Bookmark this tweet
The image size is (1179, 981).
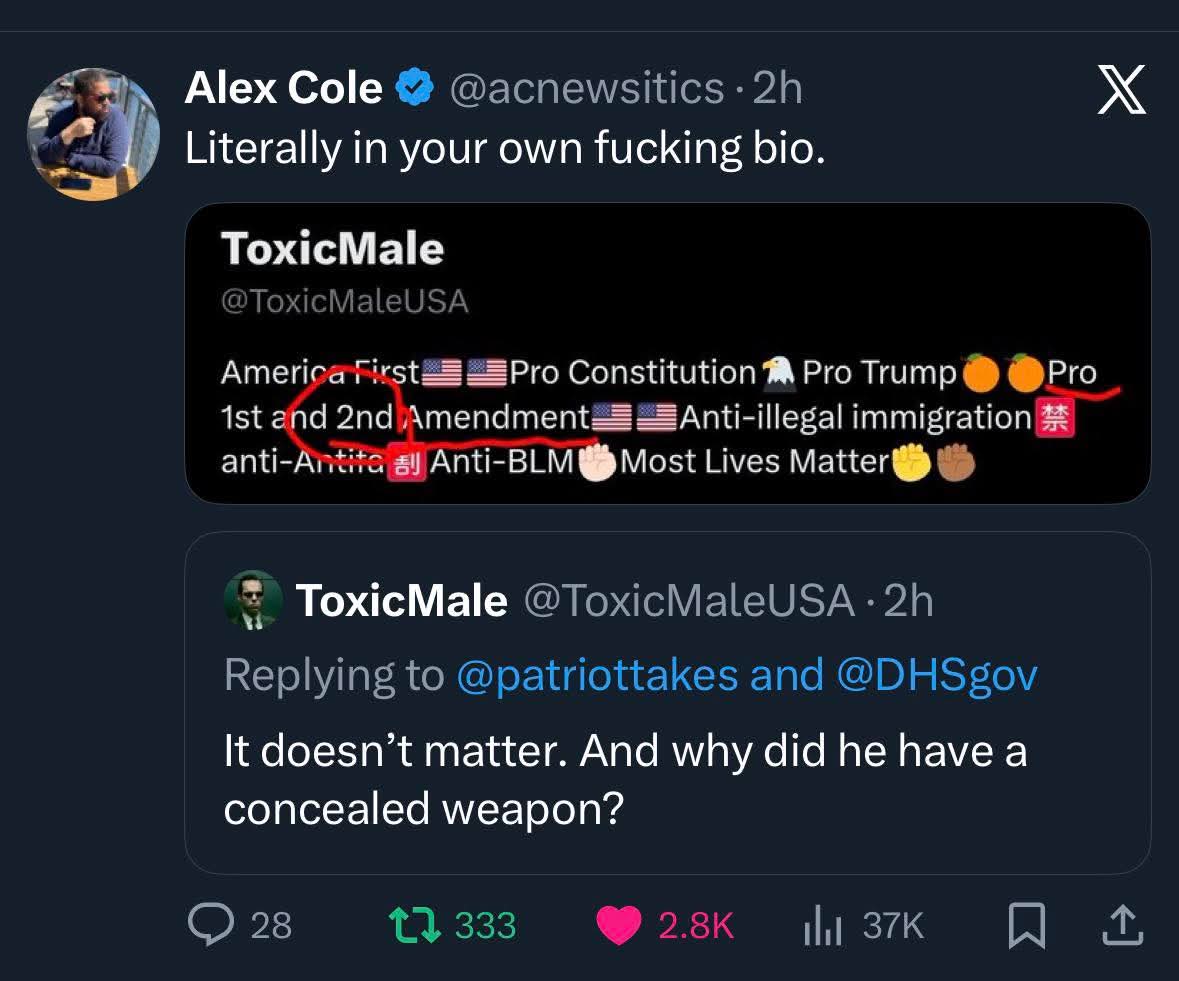pos(1027,926)
